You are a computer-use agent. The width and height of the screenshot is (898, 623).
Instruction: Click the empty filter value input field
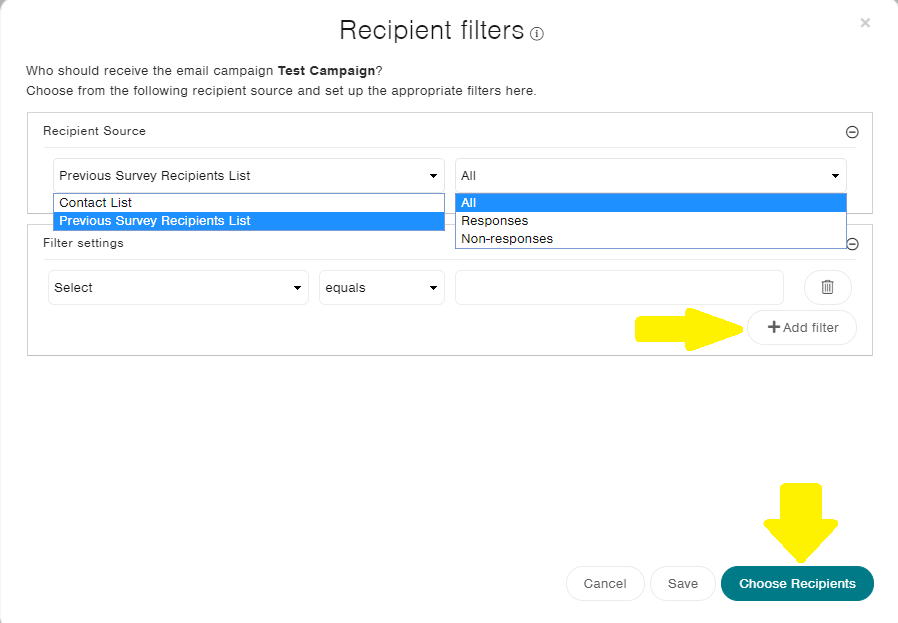point(618,287)
